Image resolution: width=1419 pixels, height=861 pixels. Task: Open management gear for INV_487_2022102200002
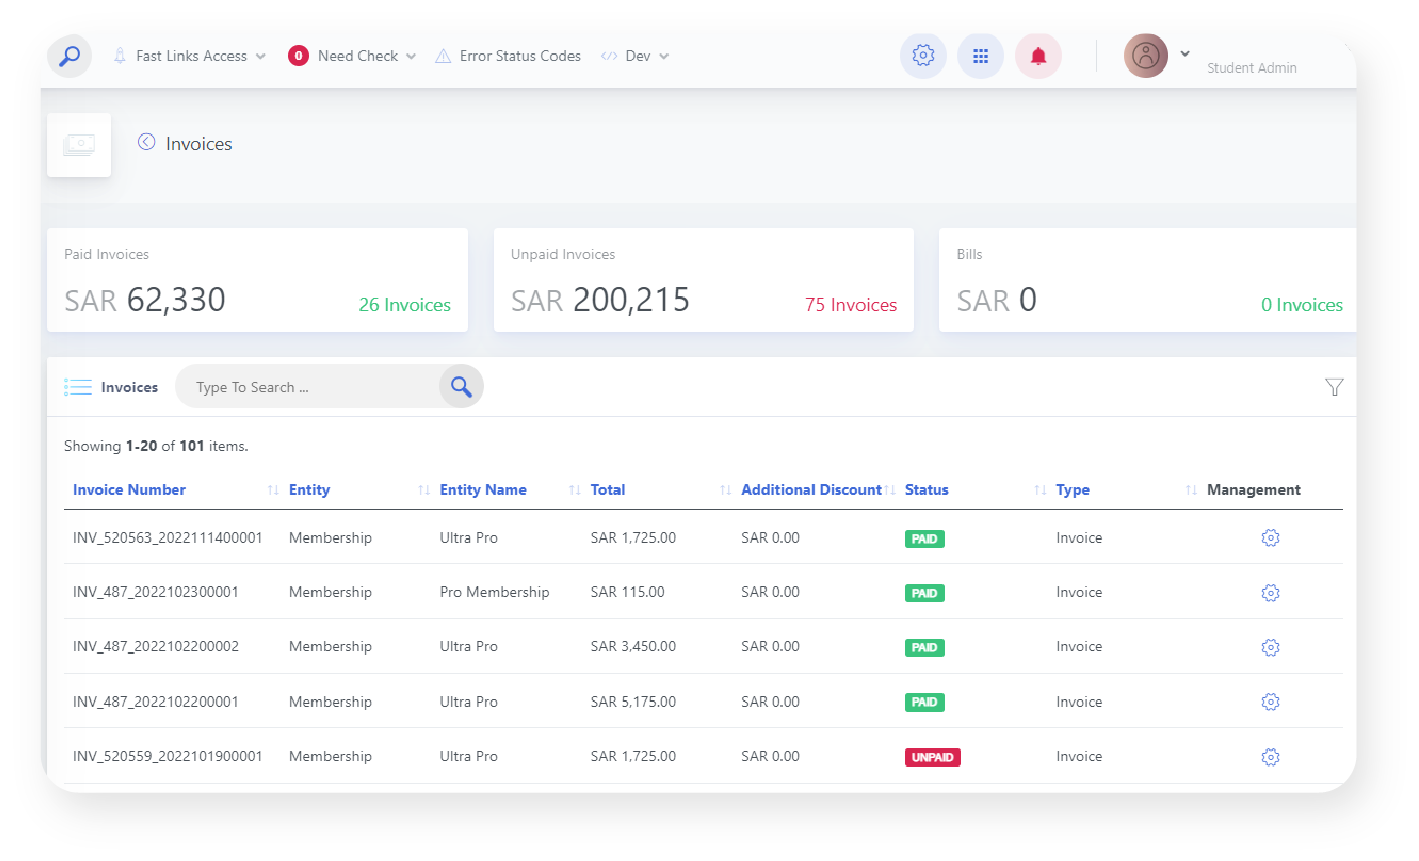1270,647
